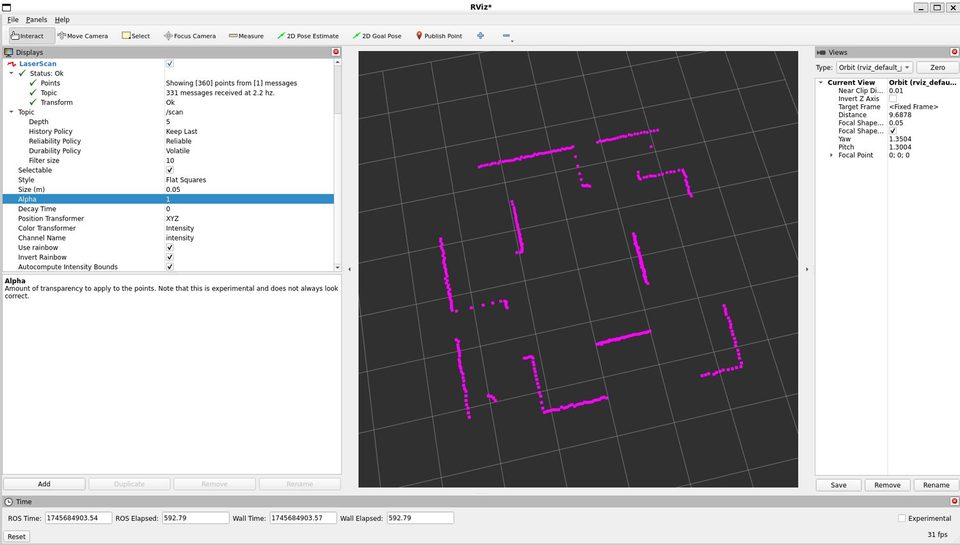Choose the Select tool
The width and height of the screenshot is (960, 545).
136,36
